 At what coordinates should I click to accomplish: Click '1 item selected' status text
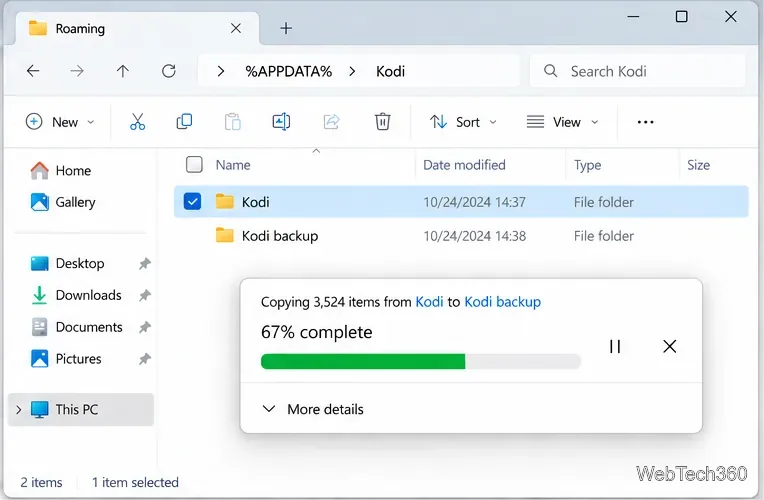[x=135, y=482]
